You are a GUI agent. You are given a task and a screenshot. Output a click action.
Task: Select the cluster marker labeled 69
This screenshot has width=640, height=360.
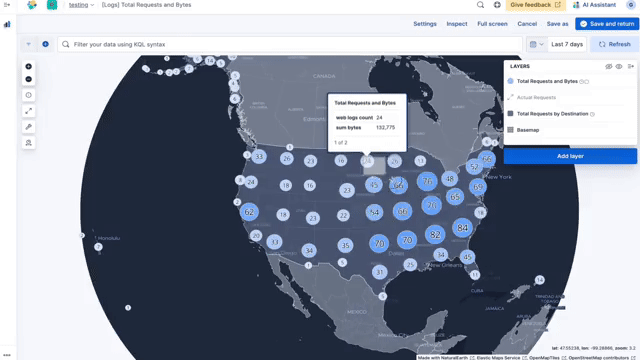(478, 187)
